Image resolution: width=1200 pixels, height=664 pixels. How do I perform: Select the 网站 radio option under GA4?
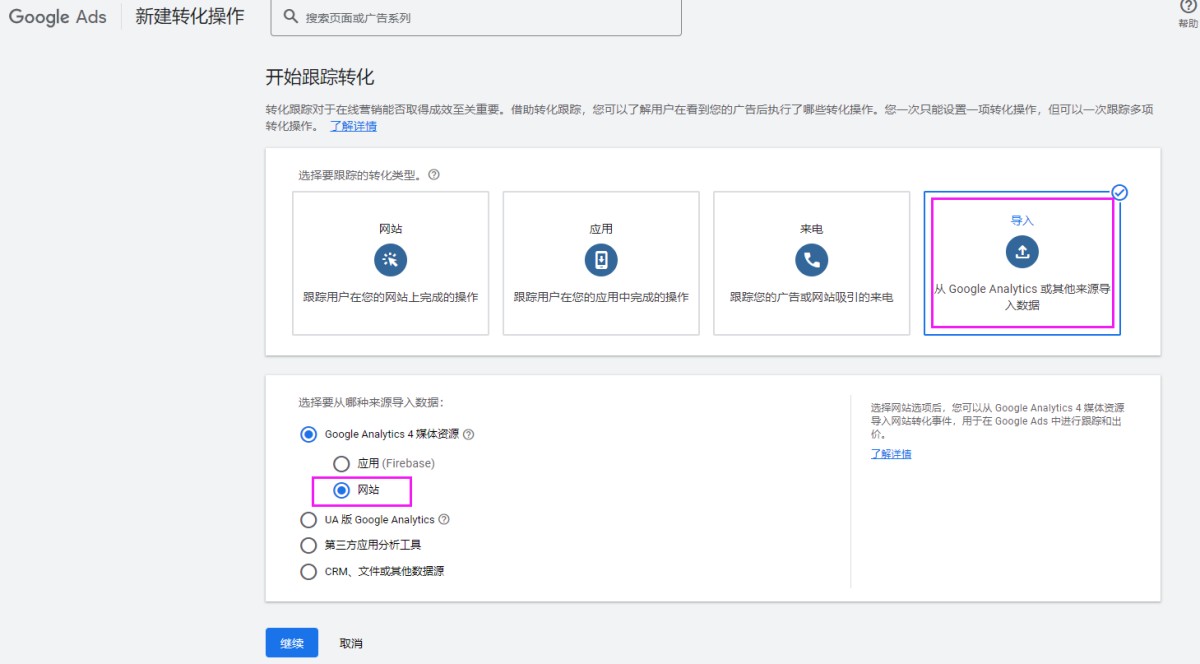341,490
